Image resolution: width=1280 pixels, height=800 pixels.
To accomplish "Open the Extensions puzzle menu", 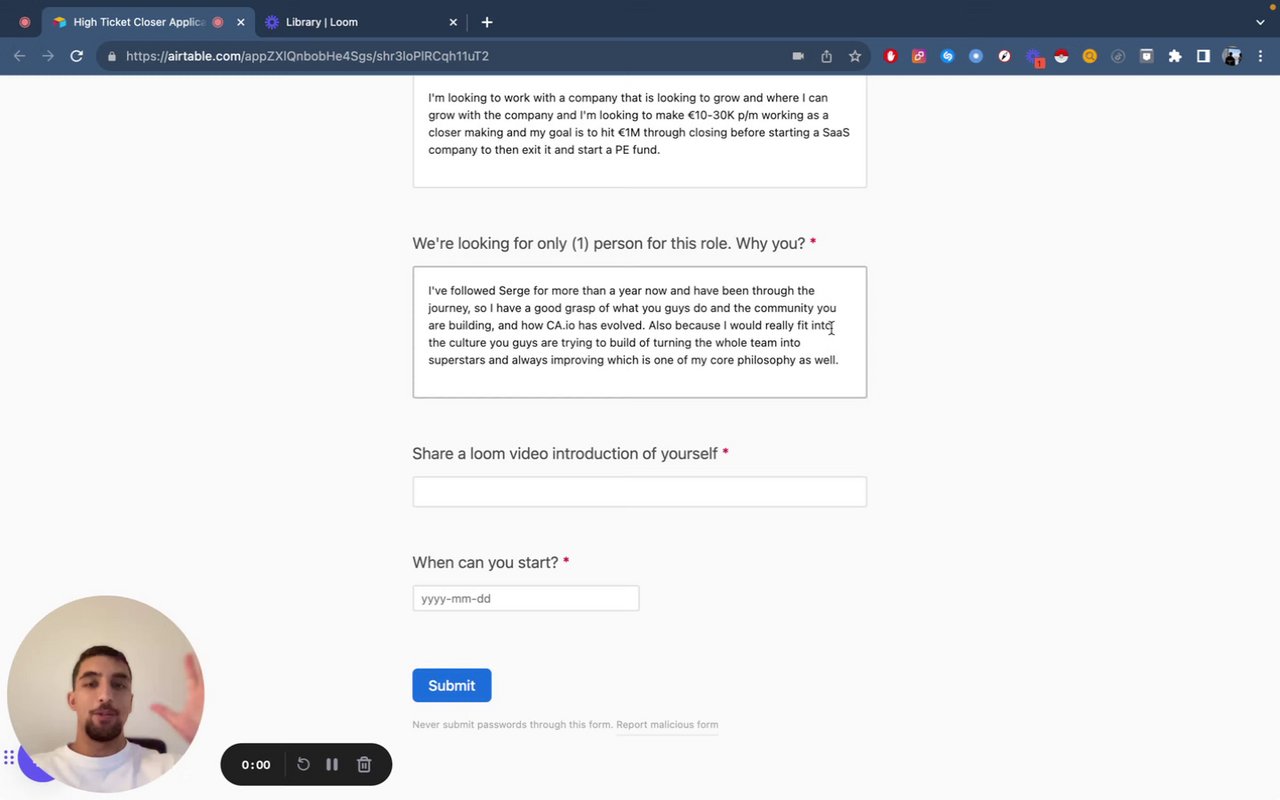I will 1175,56.
